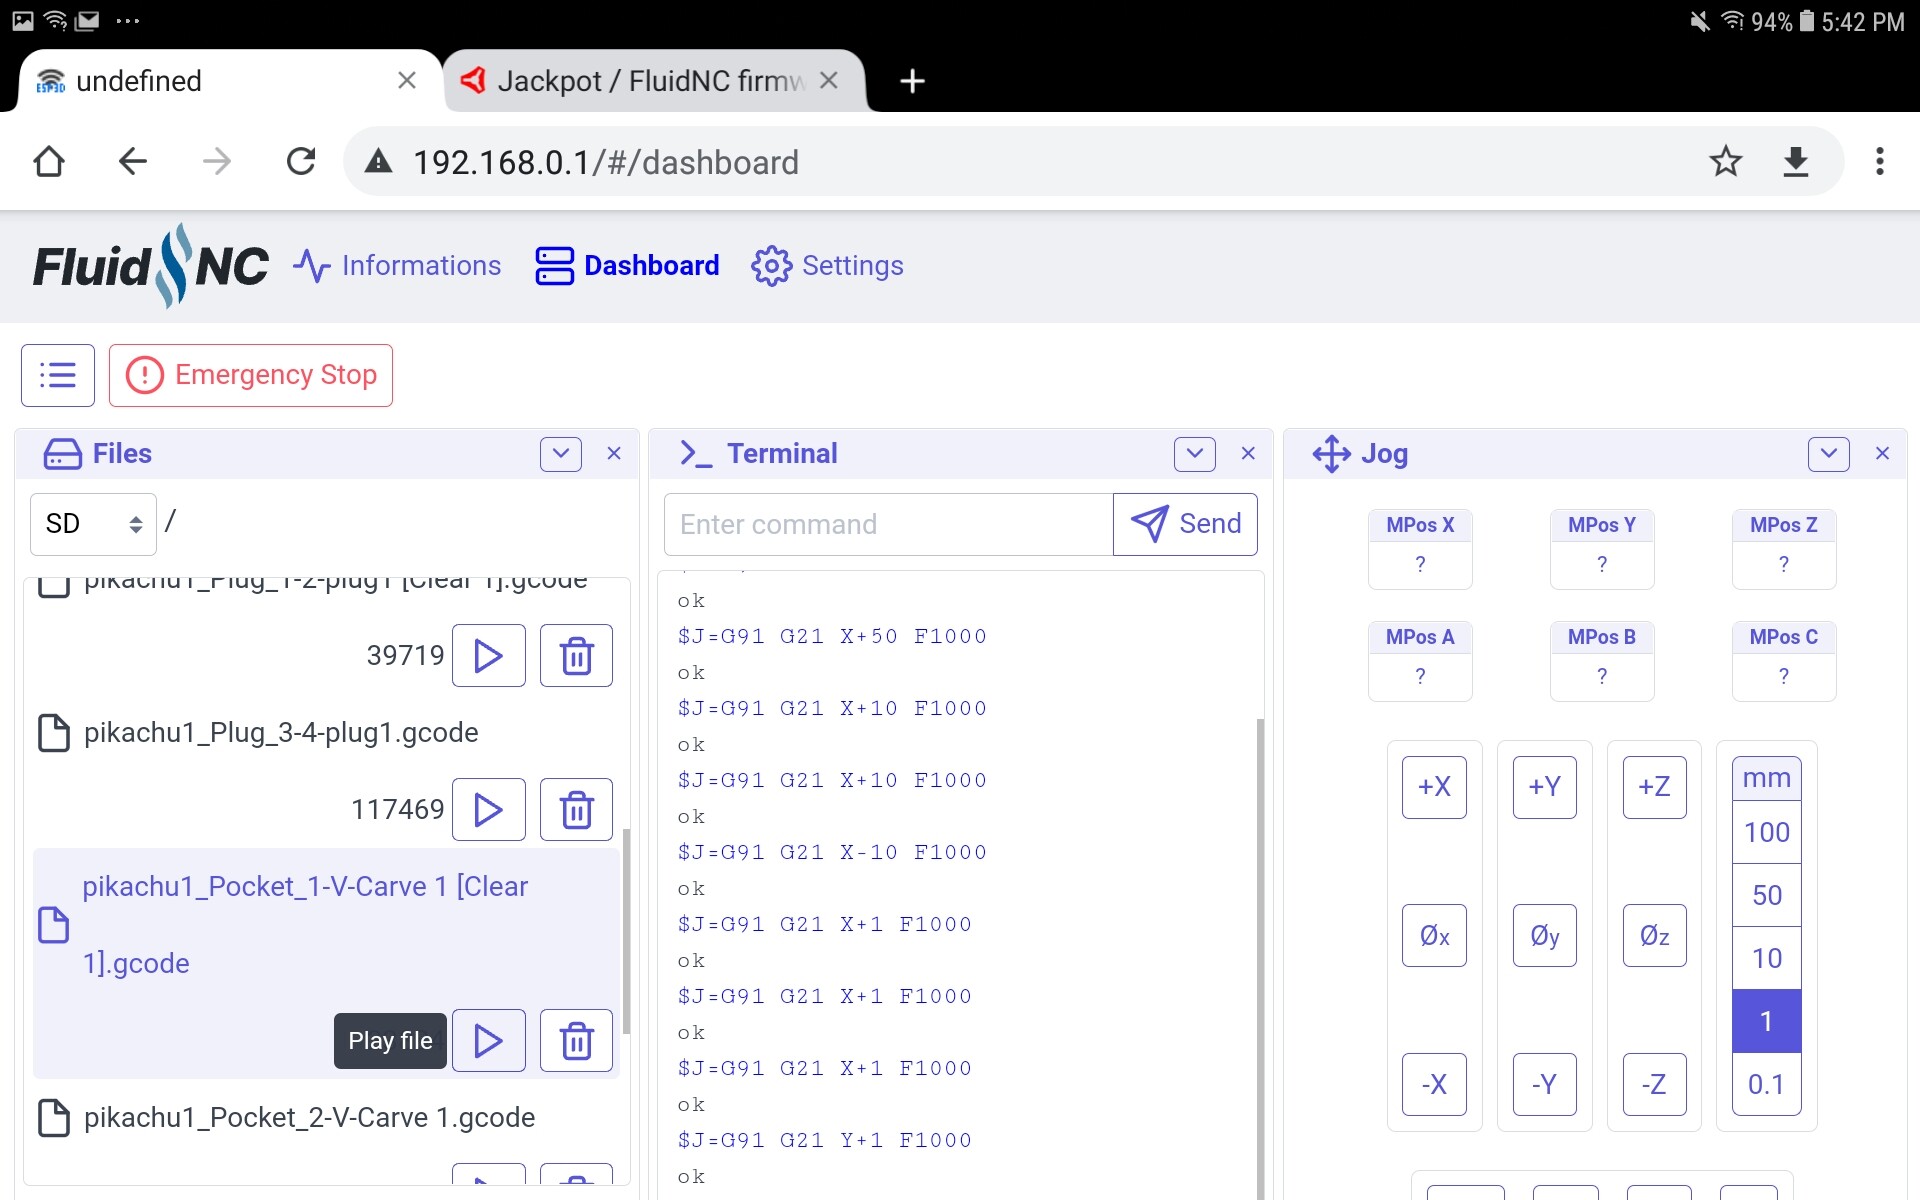The width and height of the screenshot is (1920, 1200).
Task: Expand the Jog panel options dropdown
Action: click(1829, 454)
